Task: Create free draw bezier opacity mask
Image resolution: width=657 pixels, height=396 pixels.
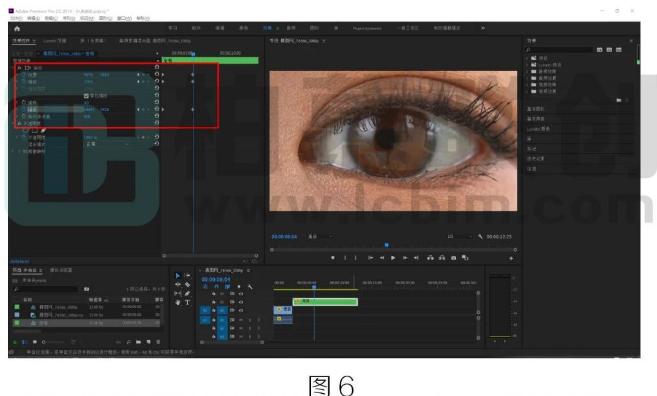Action: 43,130
